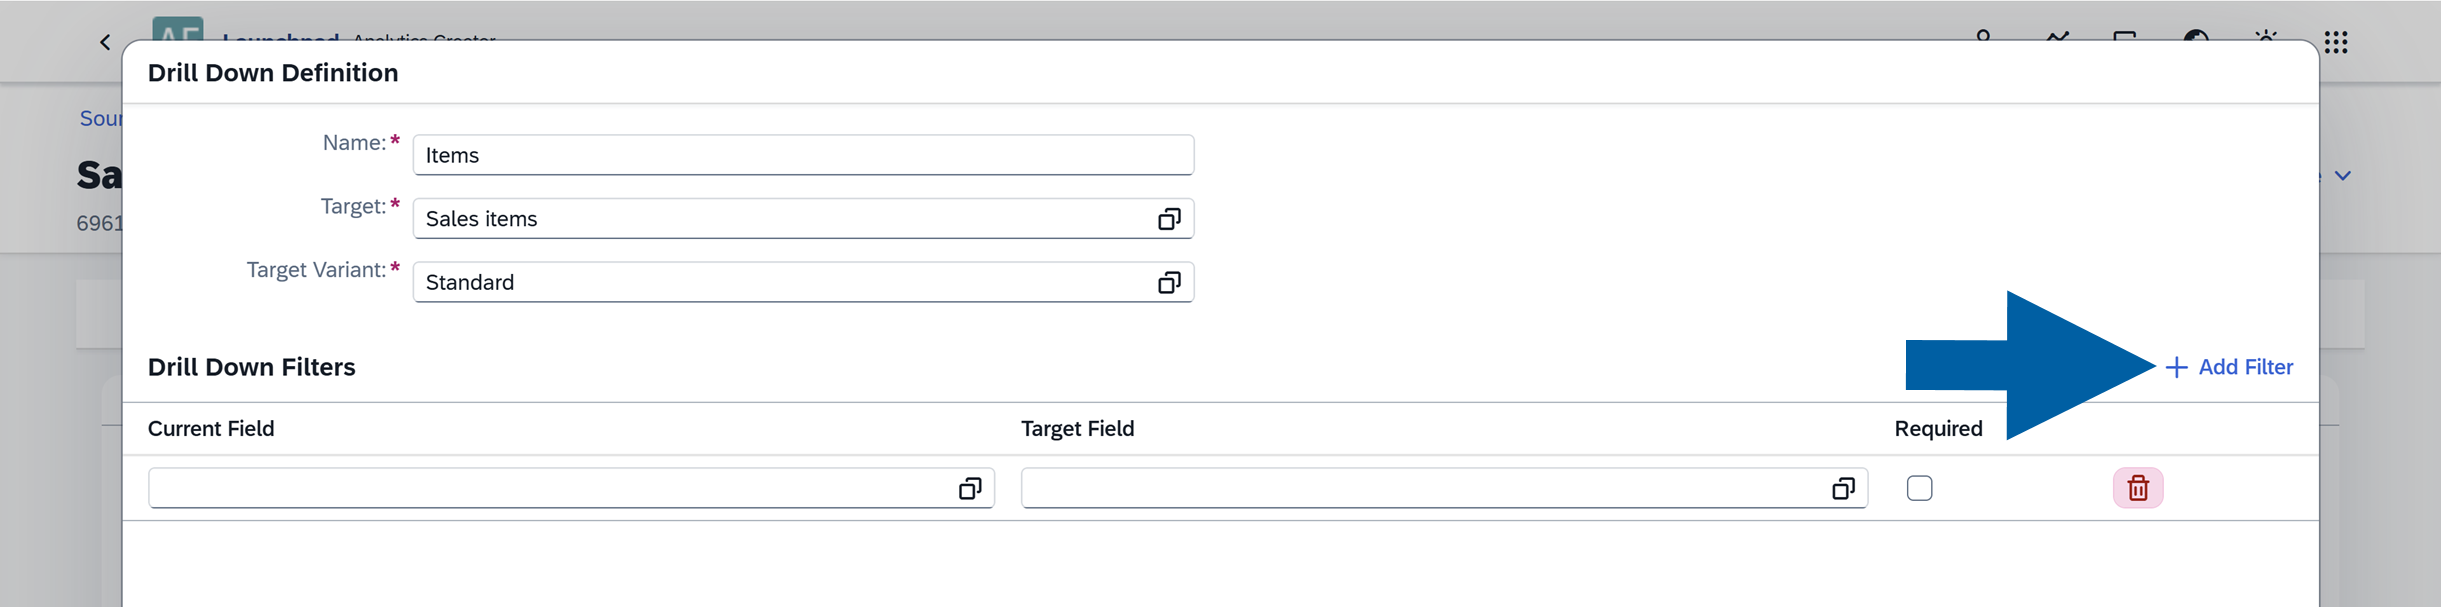Viewport: 2441px width, 607px height.
Task: Click the AE application logo
Action: click(178, 36)
